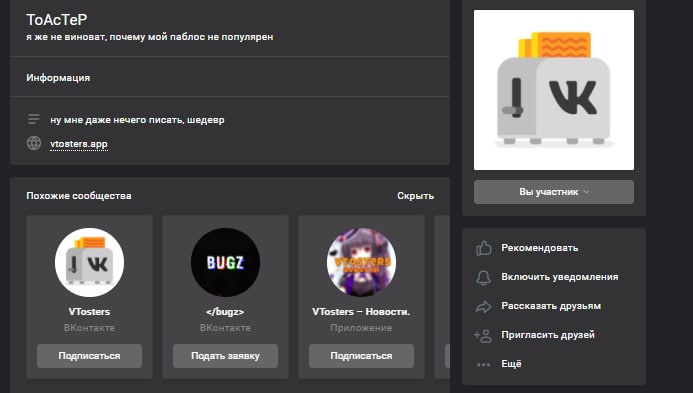The width and height of the screenshot is (693, 393).
Task: Open the </bugz> community avatar
Action: pyautogui.click(x=225, y=263)
